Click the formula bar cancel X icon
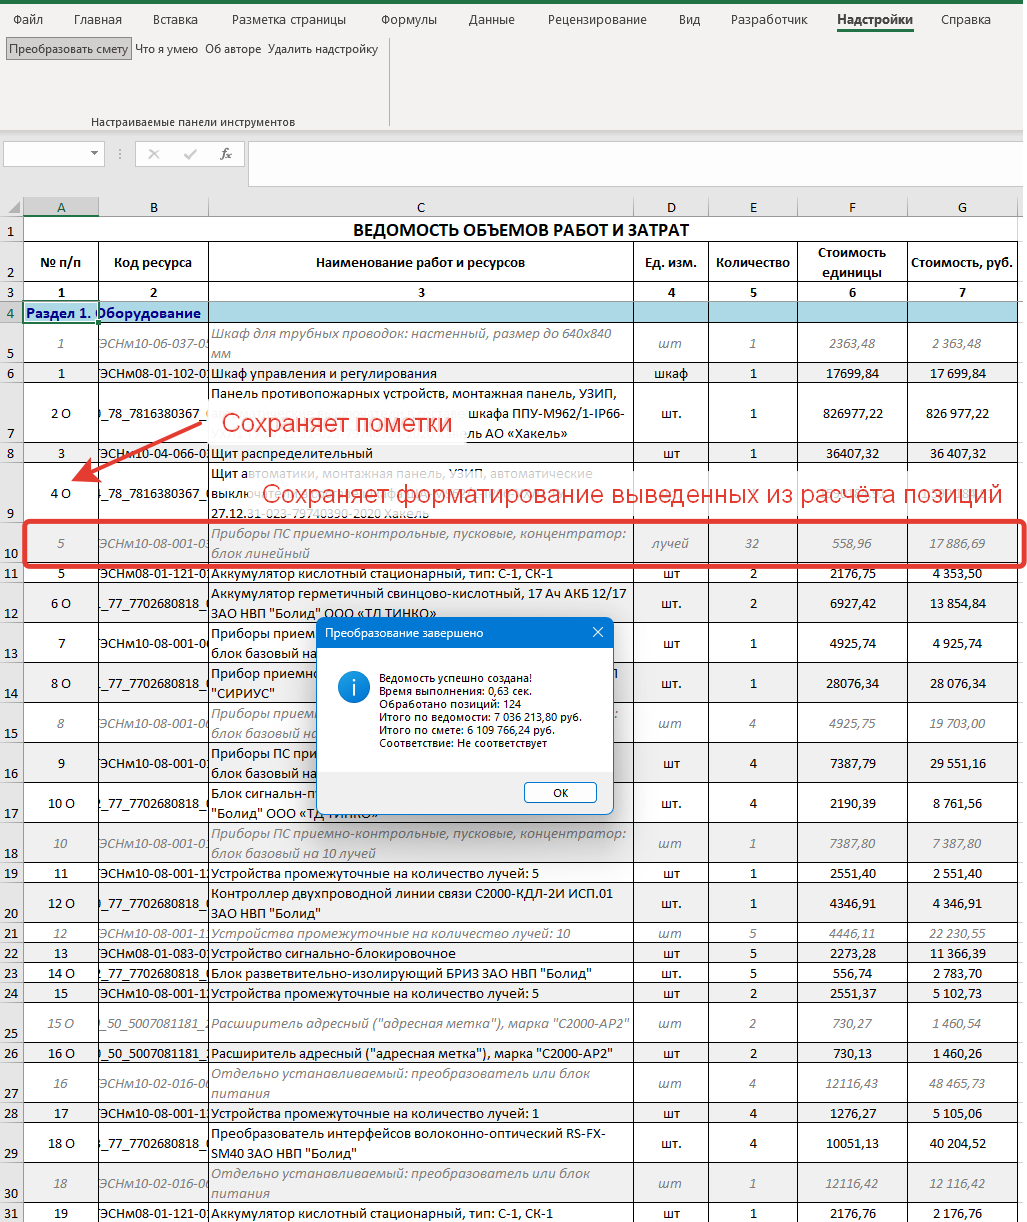 click(154, 154)
